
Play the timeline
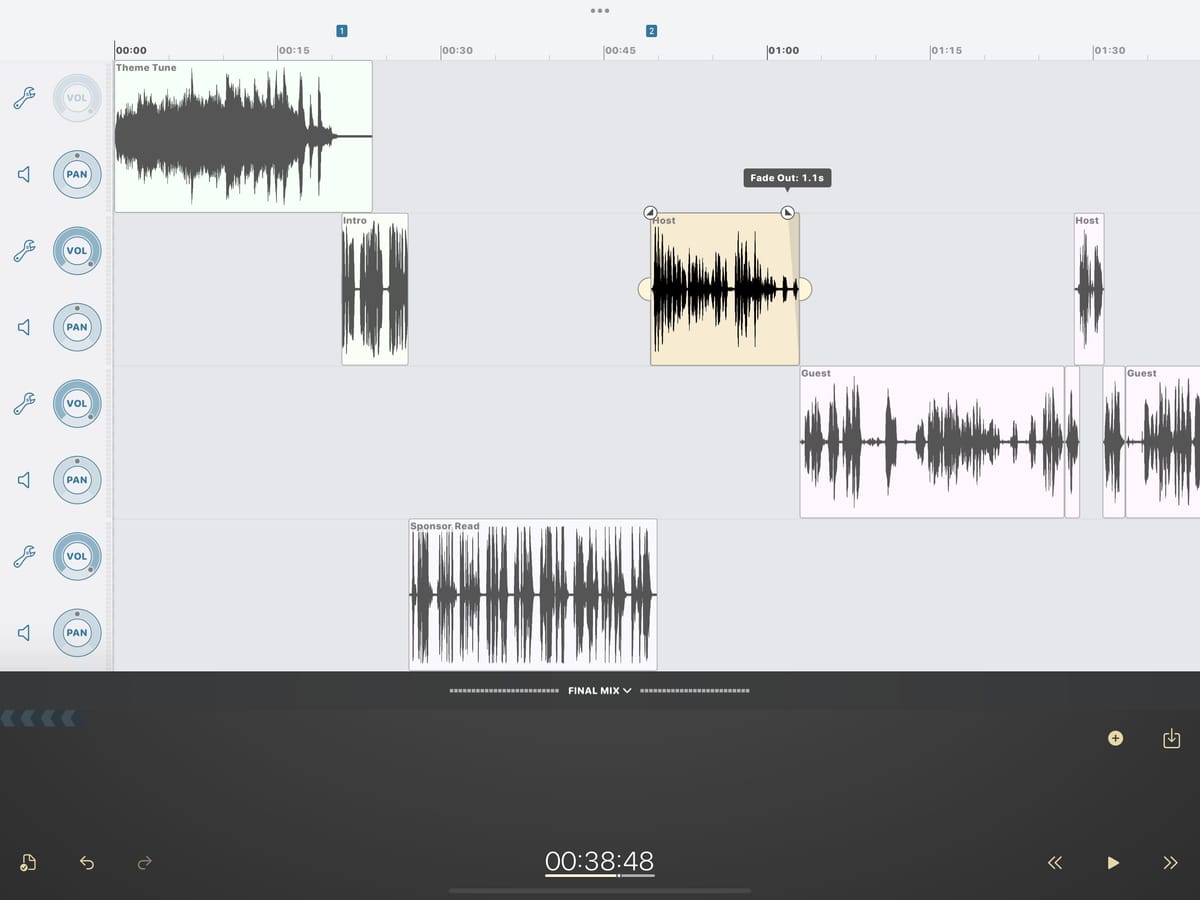point(1113,863)
